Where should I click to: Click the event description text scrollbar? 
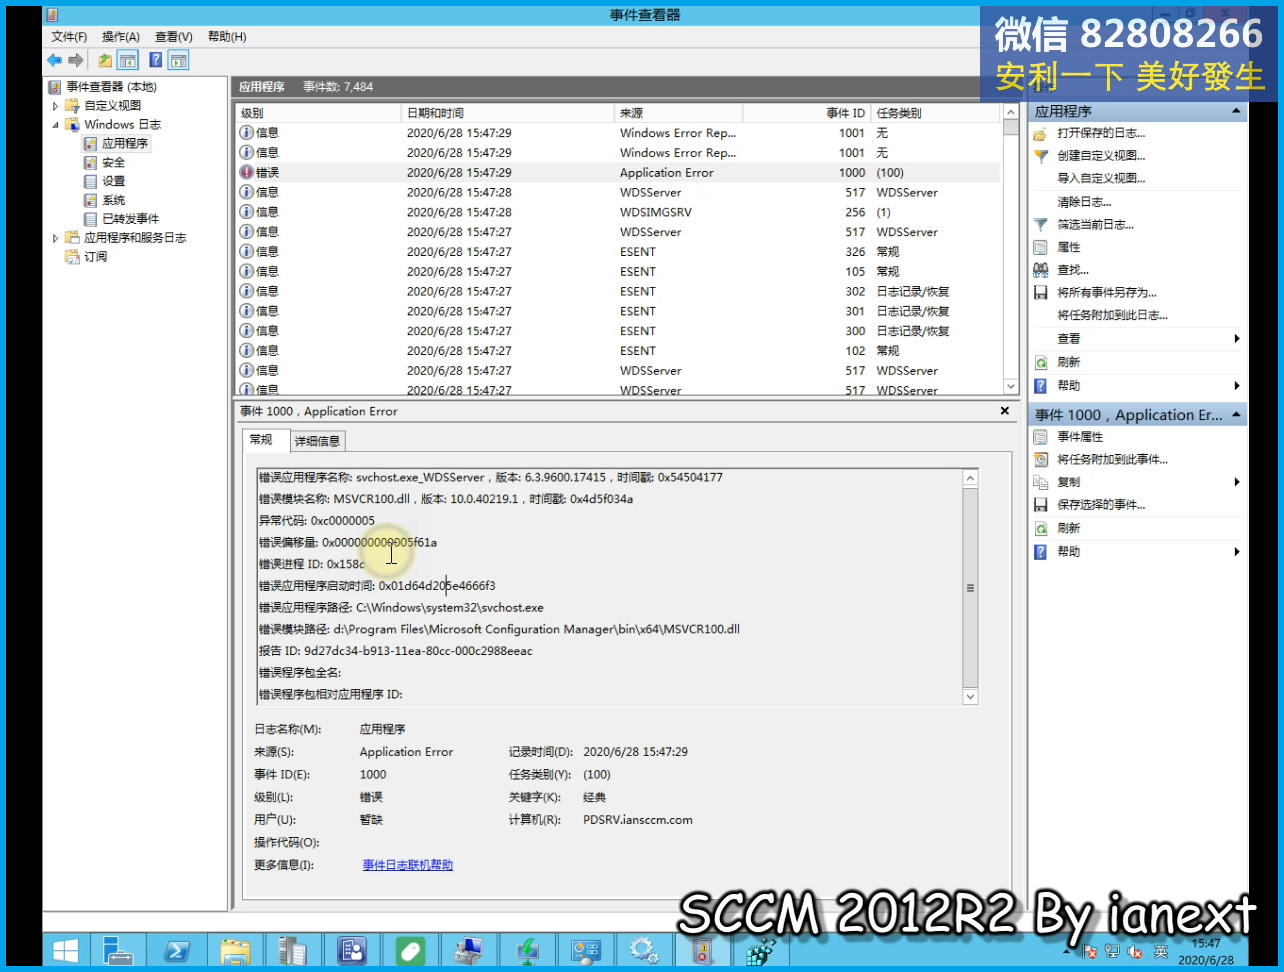click(970, 587)
